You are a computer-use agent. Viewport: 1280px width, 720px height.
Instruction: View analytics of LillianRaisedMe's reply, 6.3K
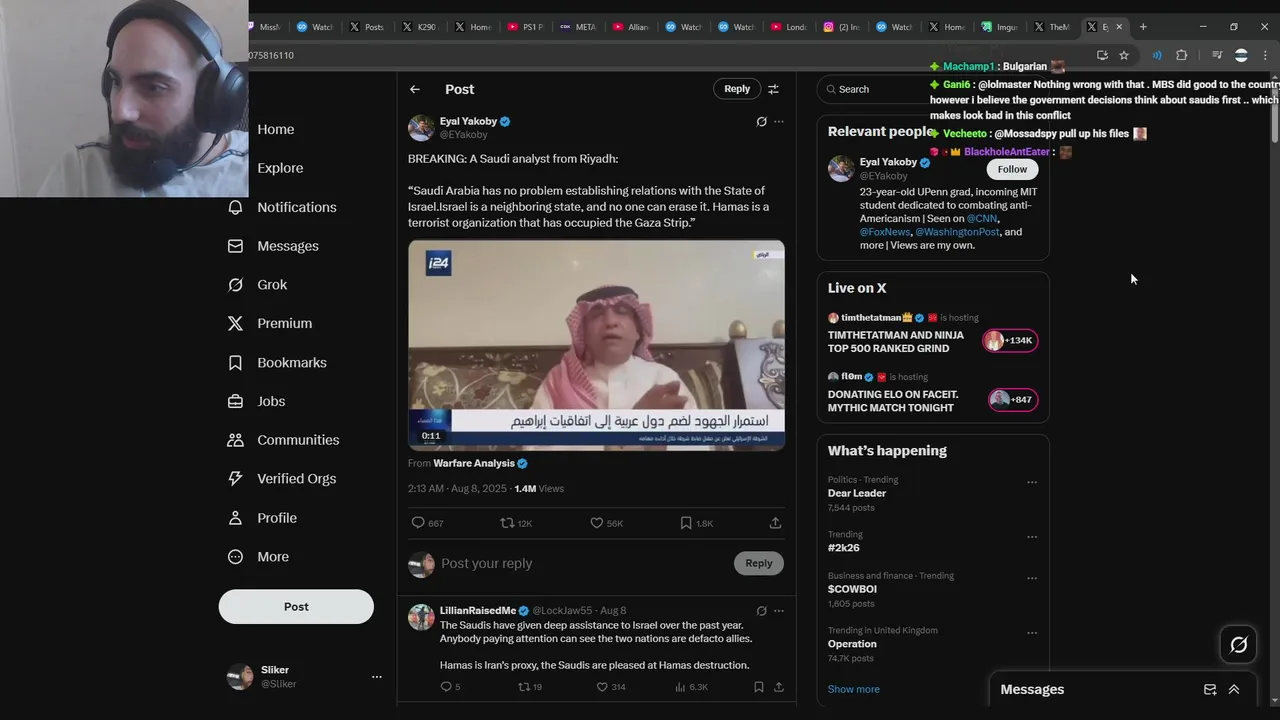(680, 687)
